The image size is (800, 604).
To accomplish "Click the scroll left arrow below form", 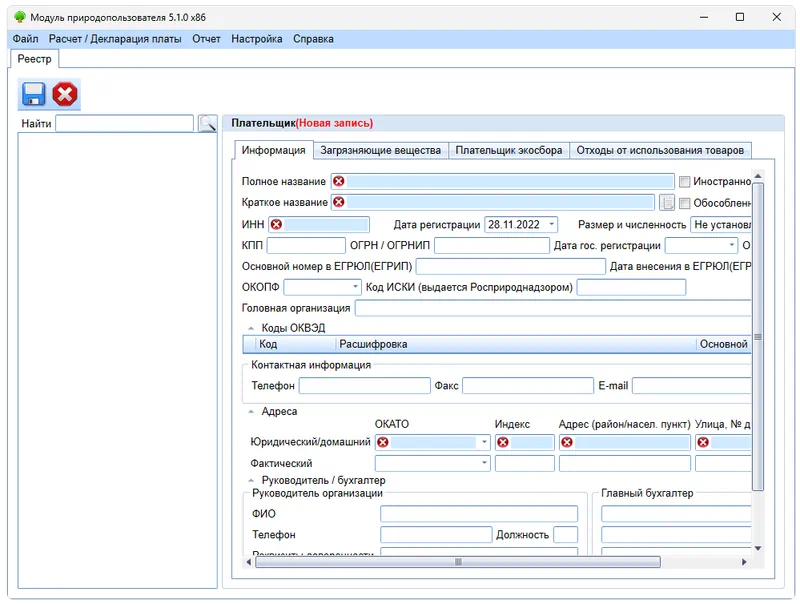I will pos(249,562).
